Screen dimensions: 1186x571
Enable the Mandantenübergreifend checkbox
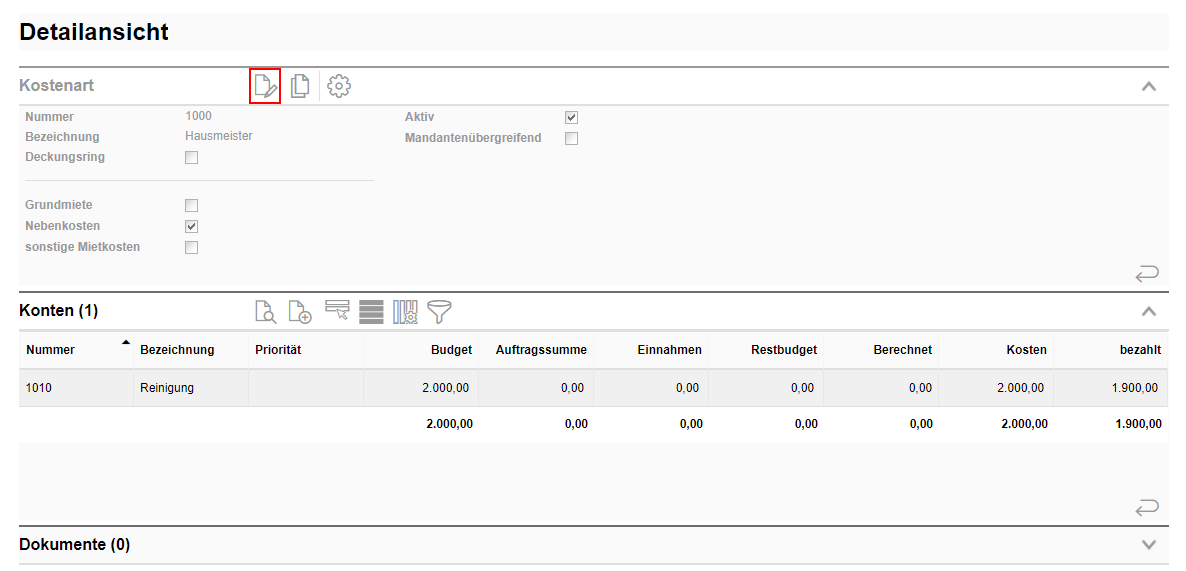pyautogui.click(x=572, y=139)
